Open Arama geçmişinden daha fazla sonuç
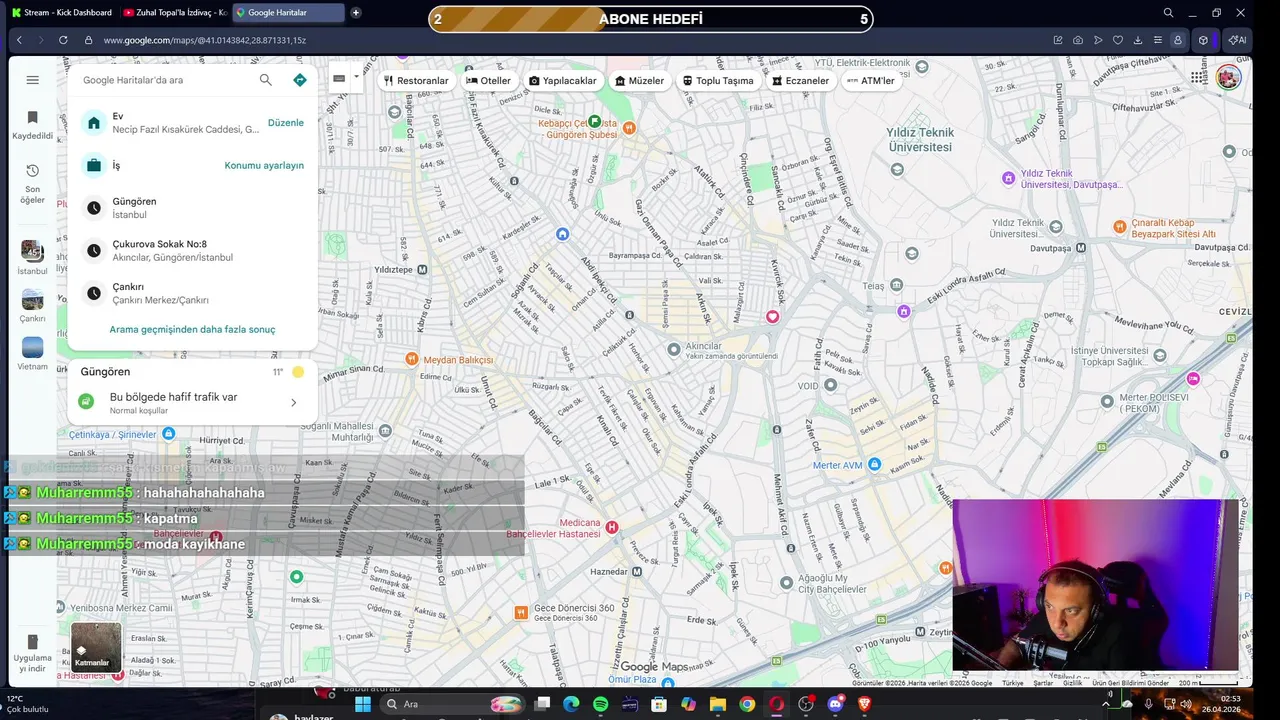This screenshot has height=720, width=1280. [x=192, y=329]
